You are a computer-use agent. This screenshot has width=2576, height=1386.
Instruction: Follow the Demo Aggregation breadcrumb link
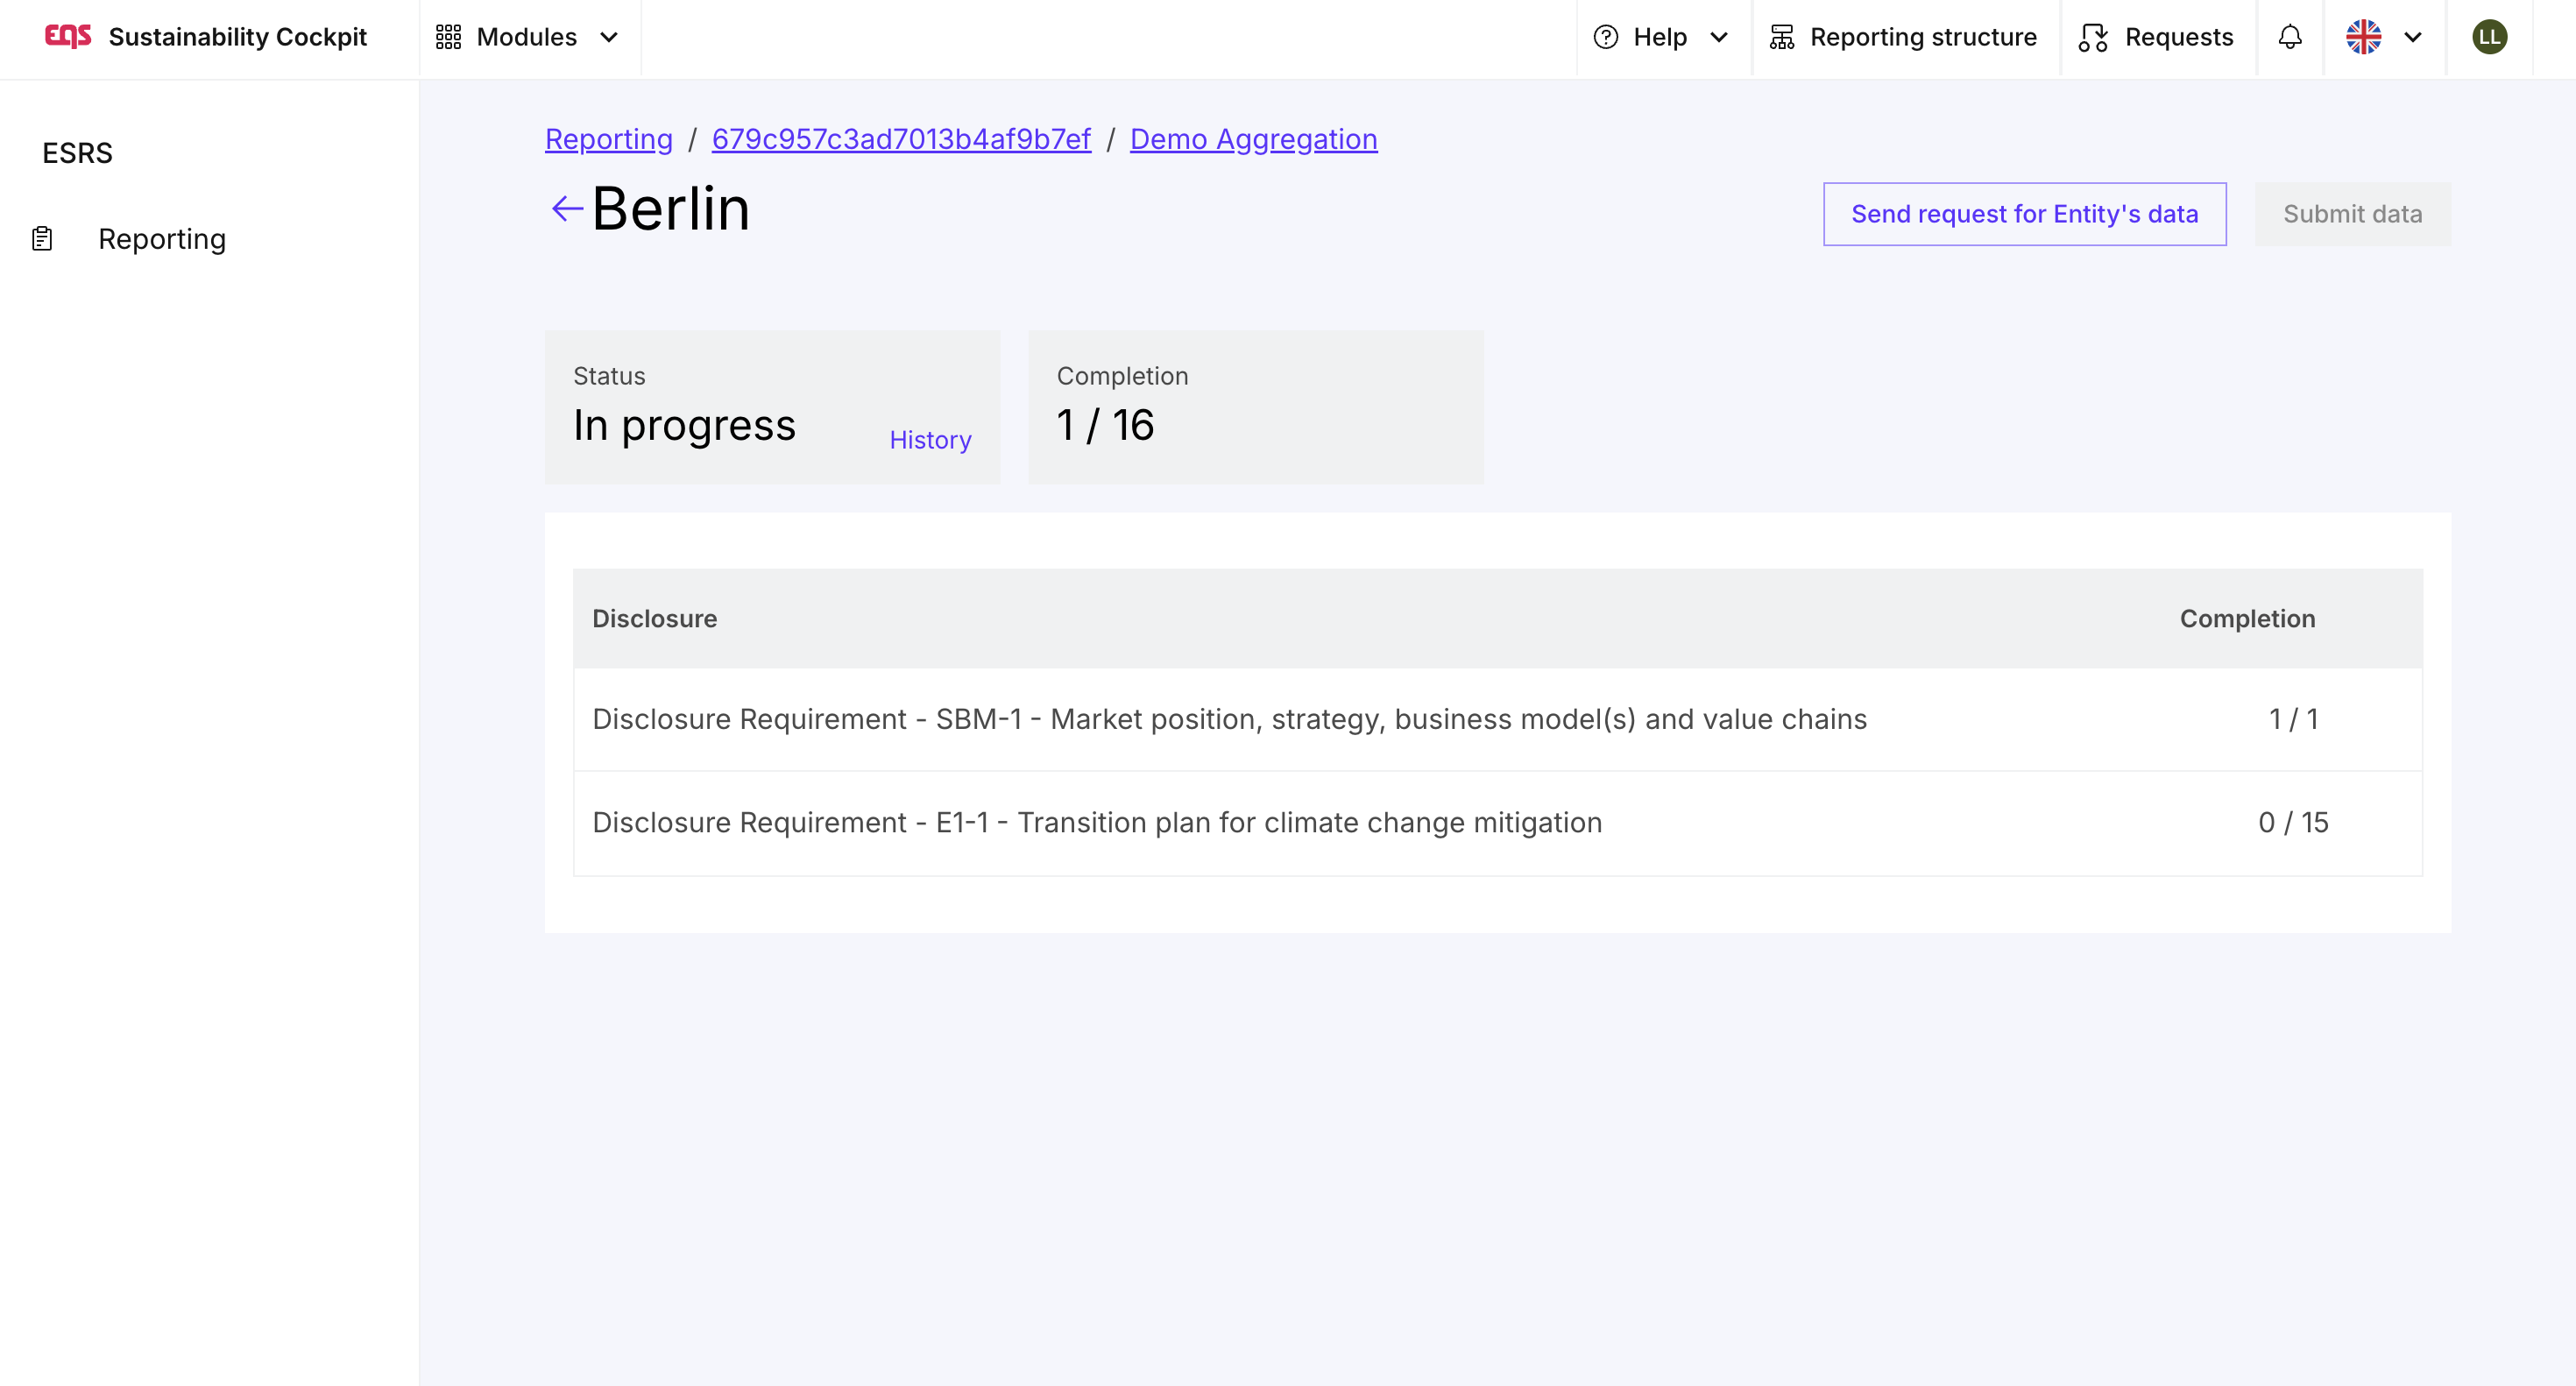[1253, 139]
